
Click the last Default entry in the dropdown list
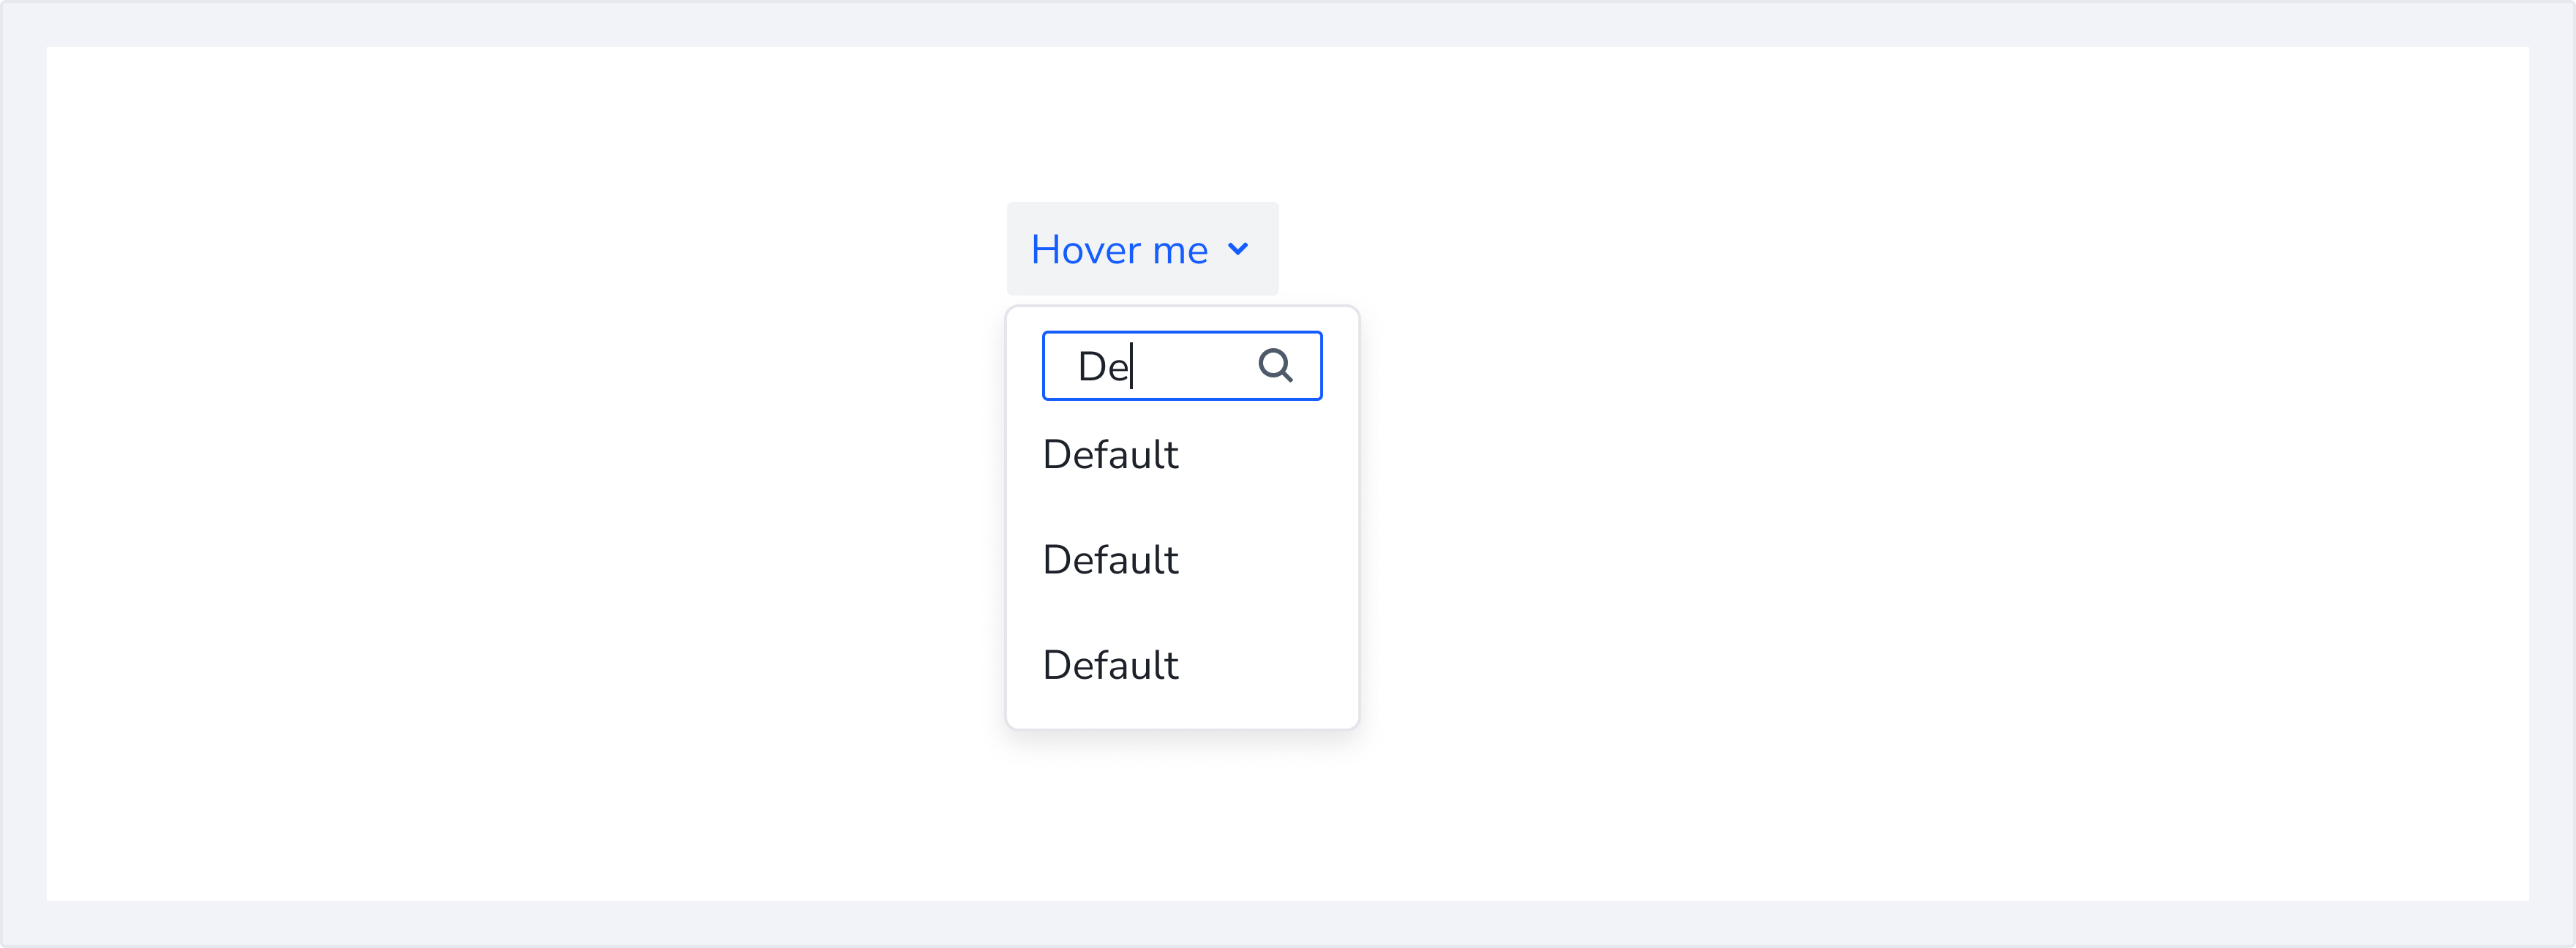[1110, 665]
